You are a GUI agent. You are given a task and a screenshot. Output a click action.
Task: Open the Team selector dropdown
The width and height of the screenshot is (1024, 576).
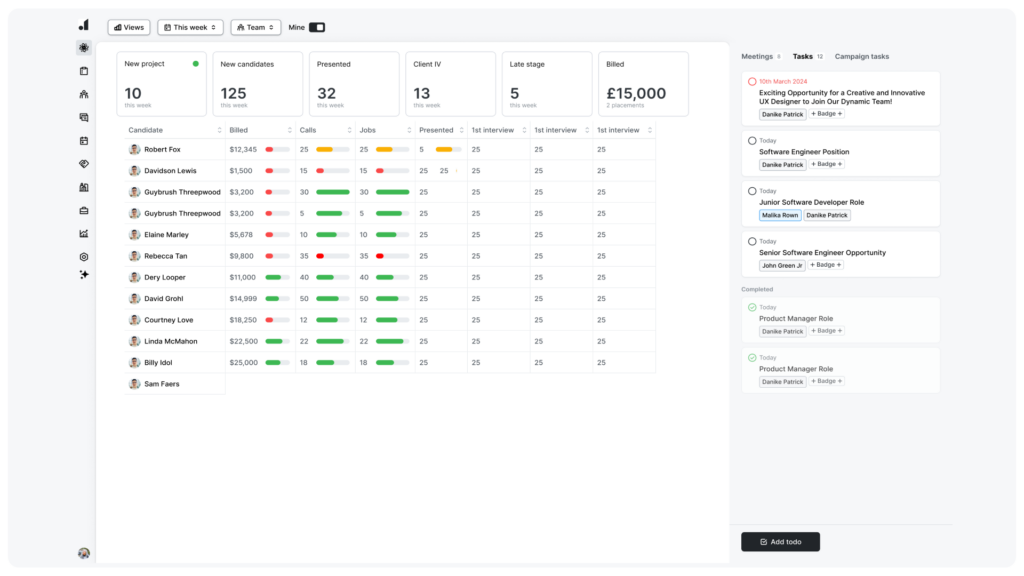[x=255, y=27]
